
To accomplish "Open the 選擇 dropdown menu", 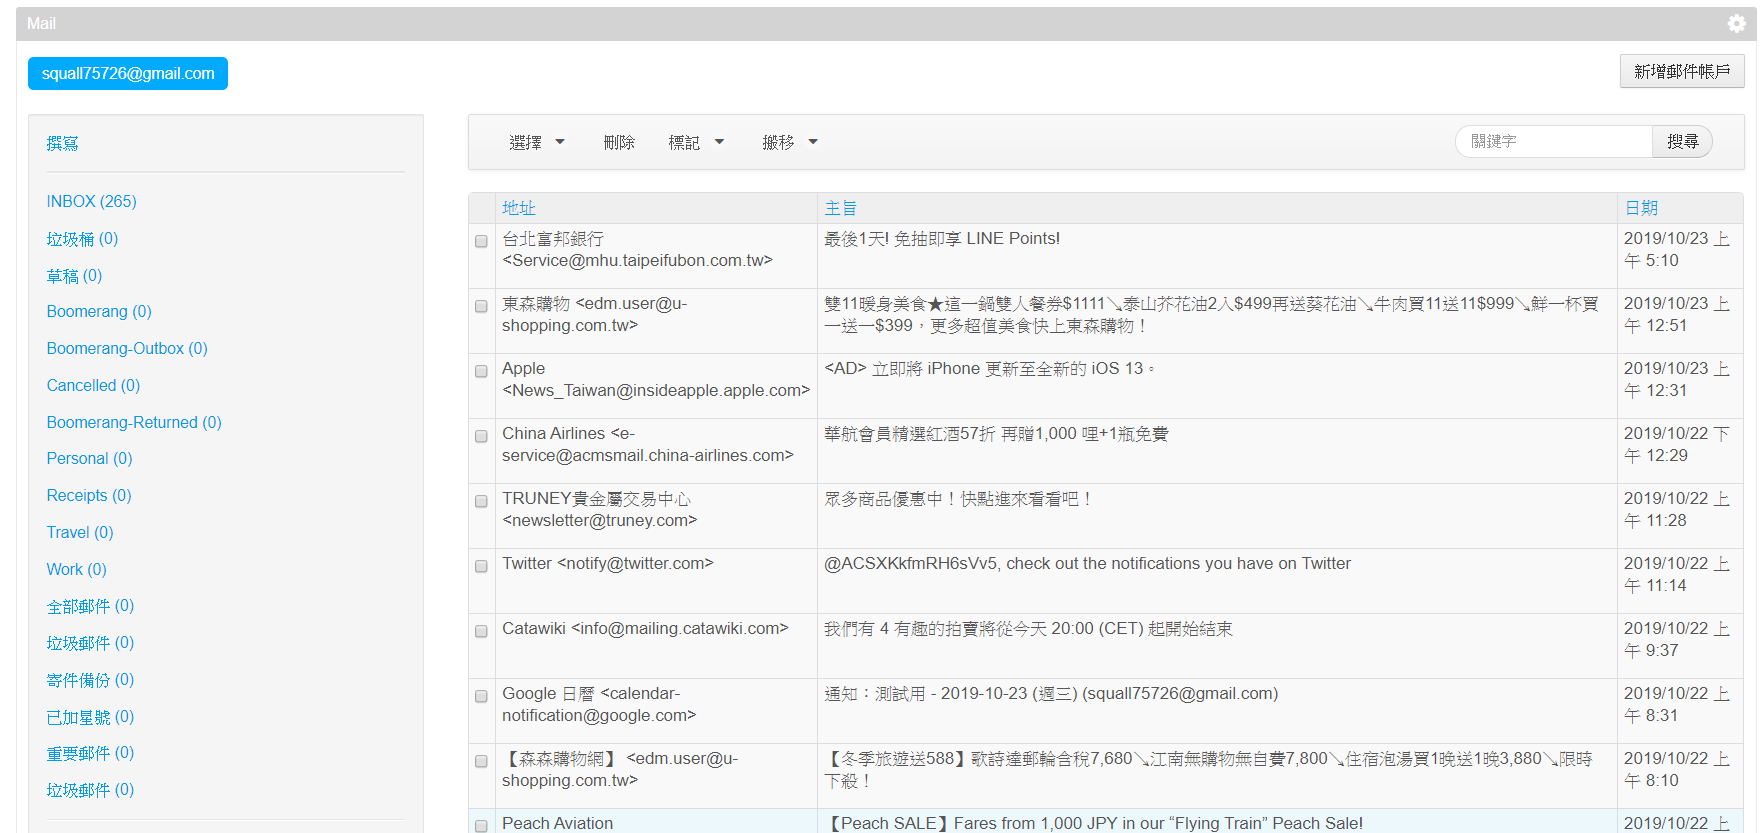I will [x=537, y=142].
